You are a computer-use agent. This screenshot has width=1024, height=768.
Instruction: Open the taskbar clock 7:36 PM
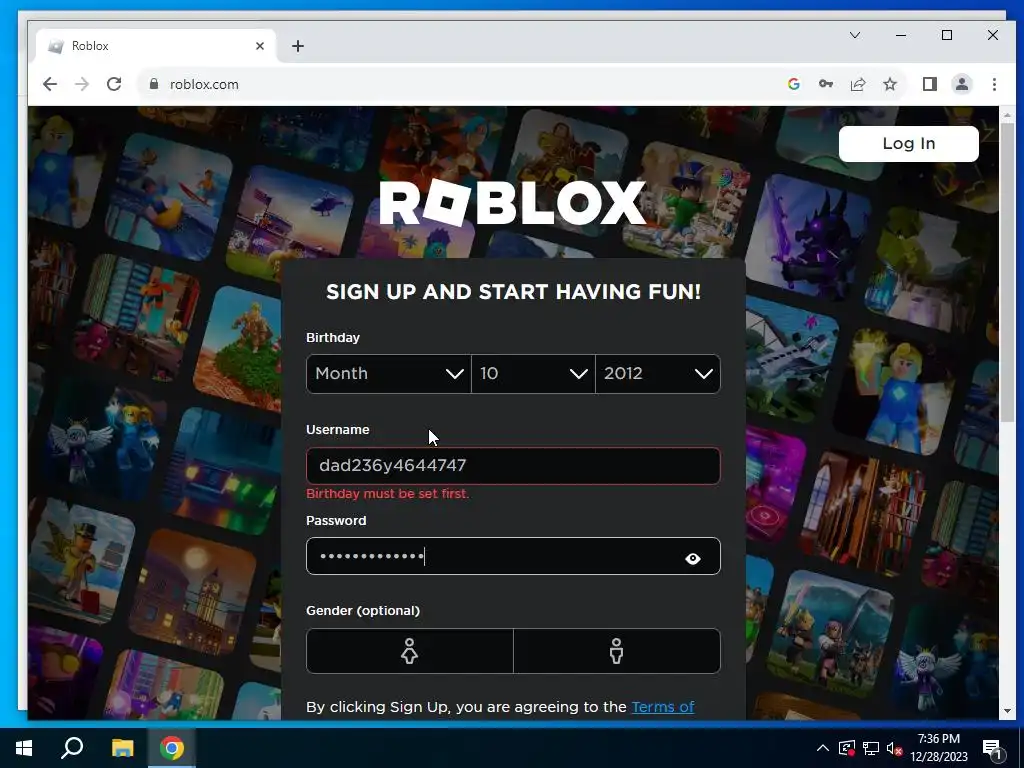coord(938,748)
